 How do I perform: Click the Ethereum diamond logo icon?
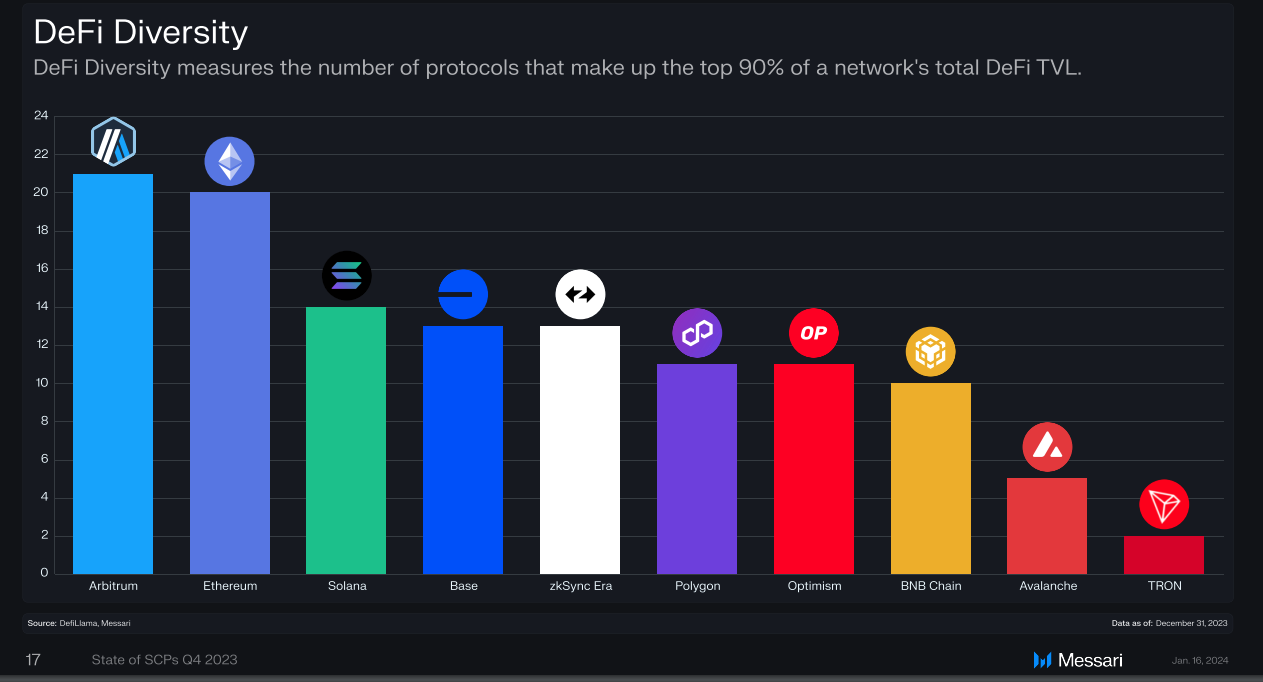230,161
